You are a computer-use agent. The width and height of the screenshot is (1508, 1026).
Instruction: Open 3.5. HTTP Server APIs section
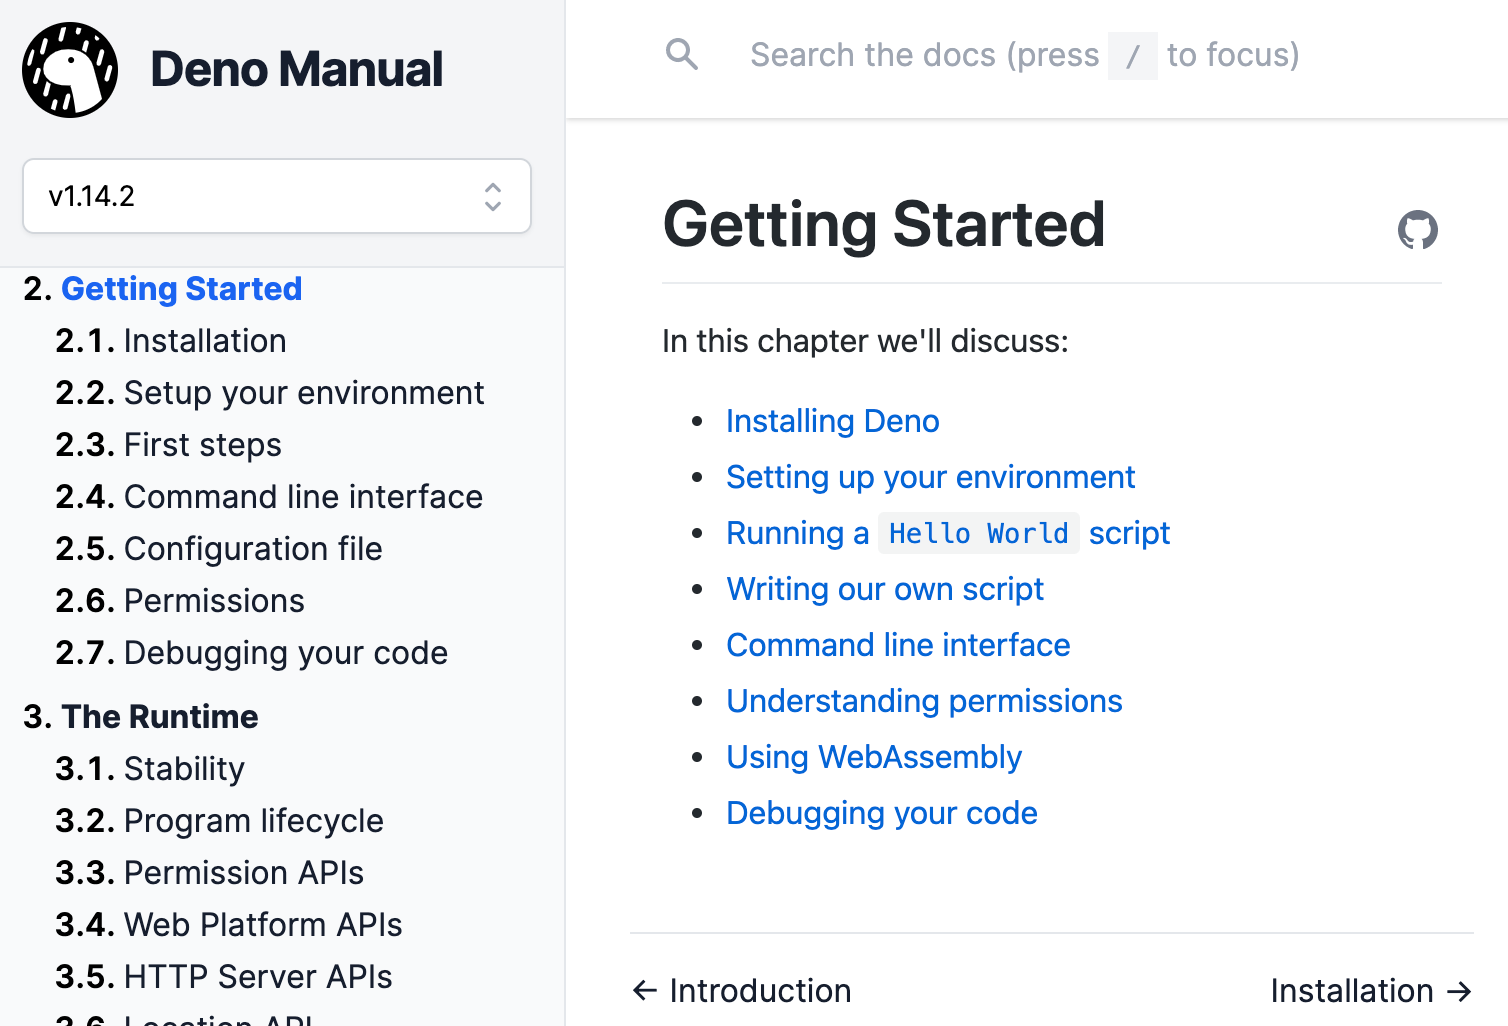pyautogui.click(x=258, y=976)
